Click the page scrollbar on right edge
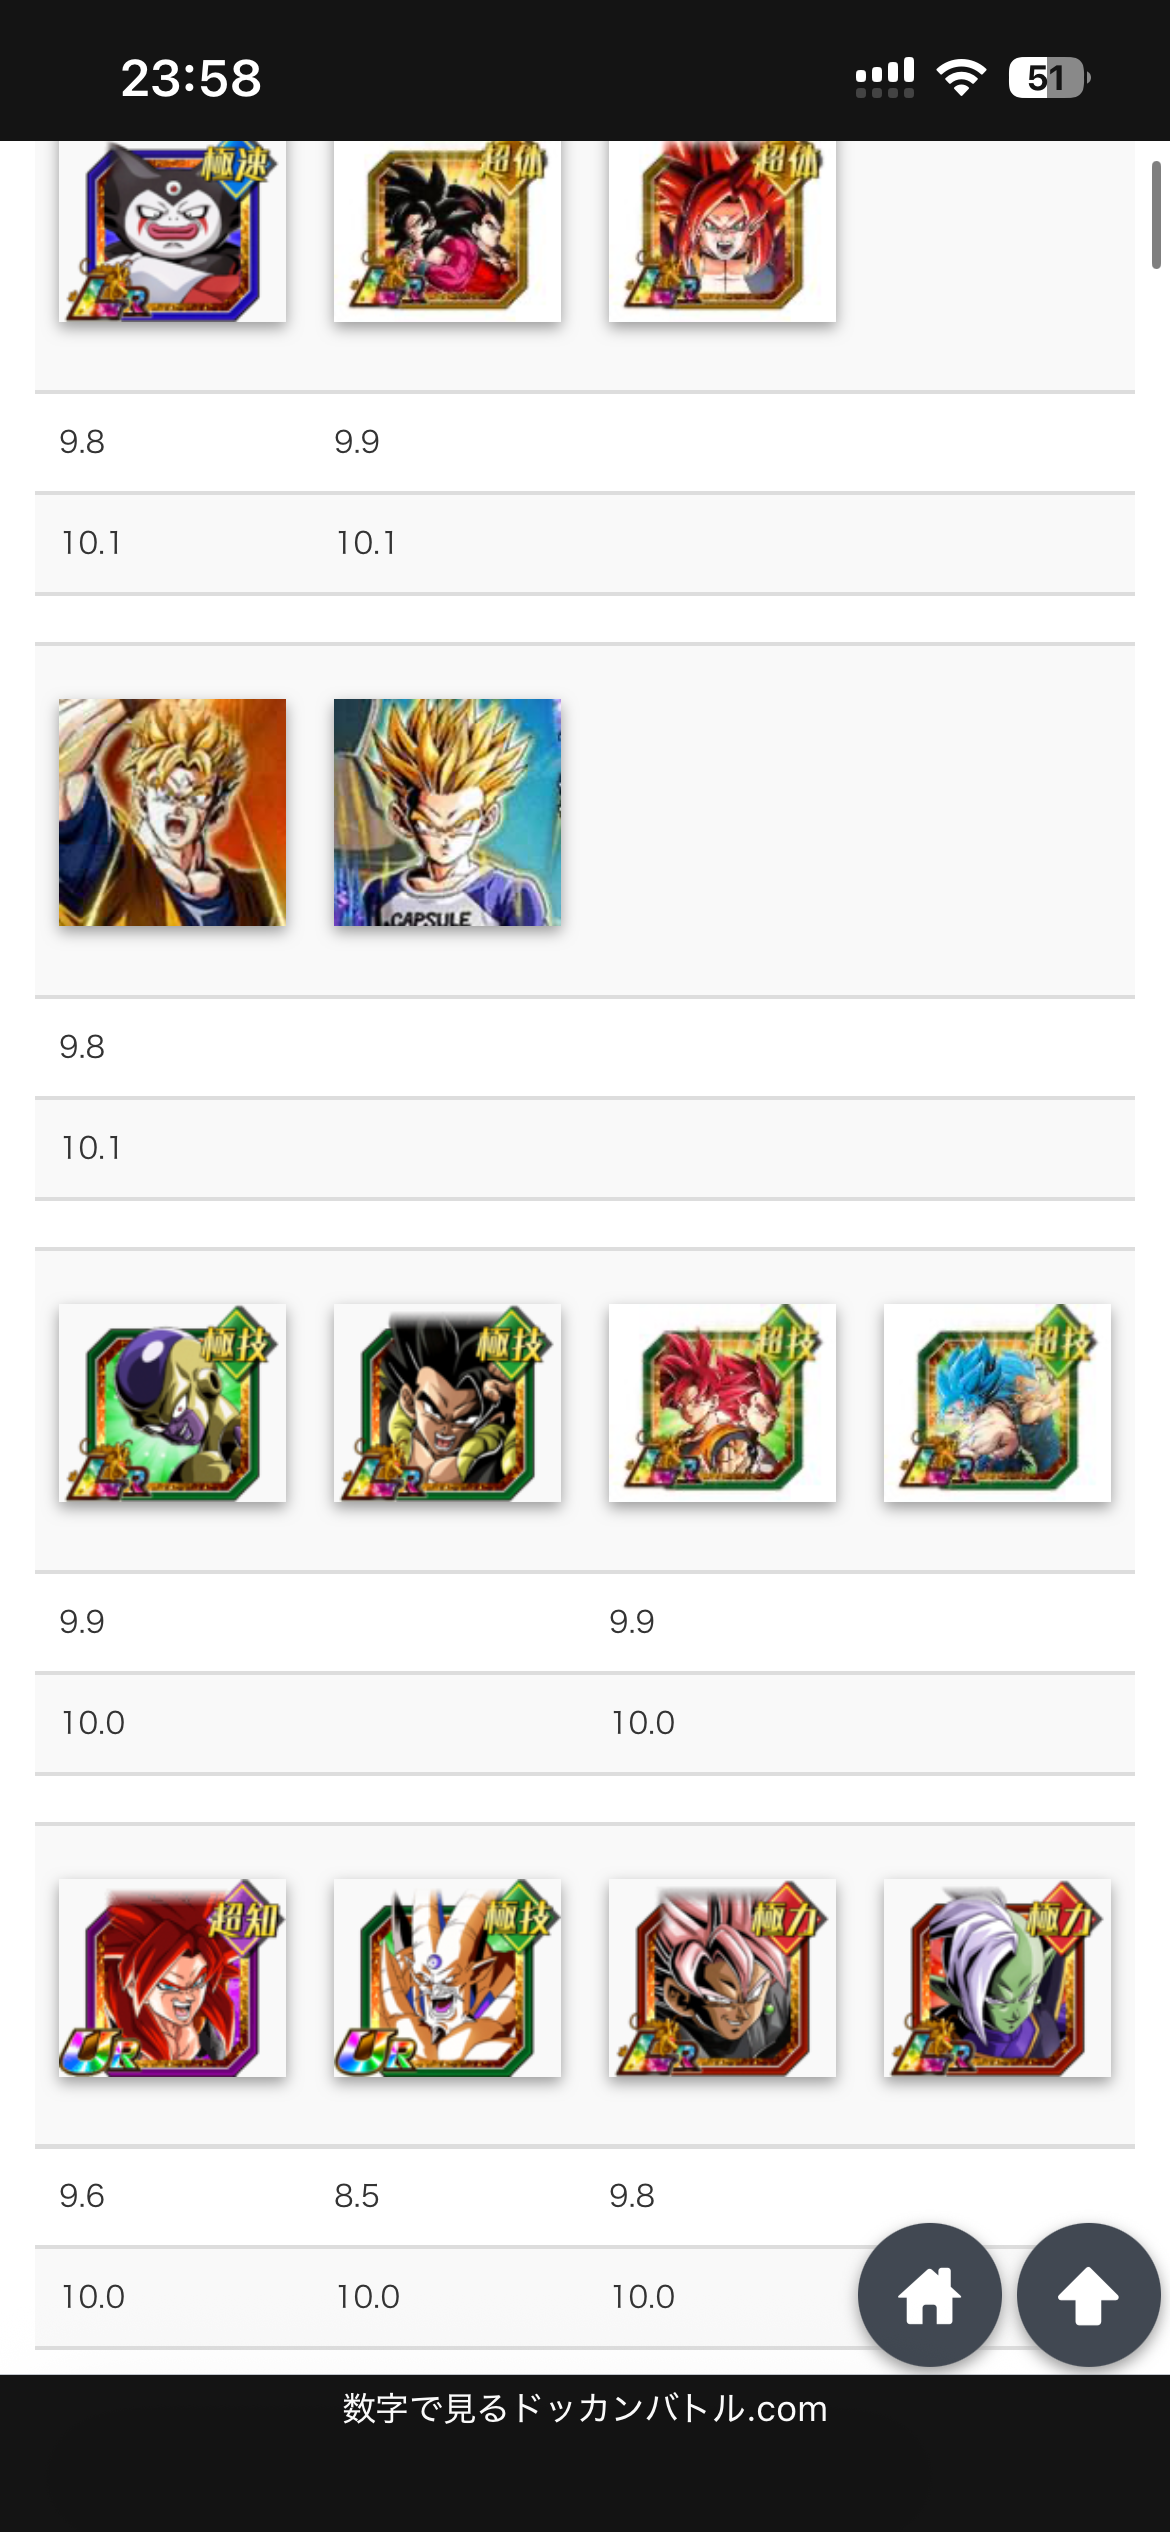 (1156, 215)
